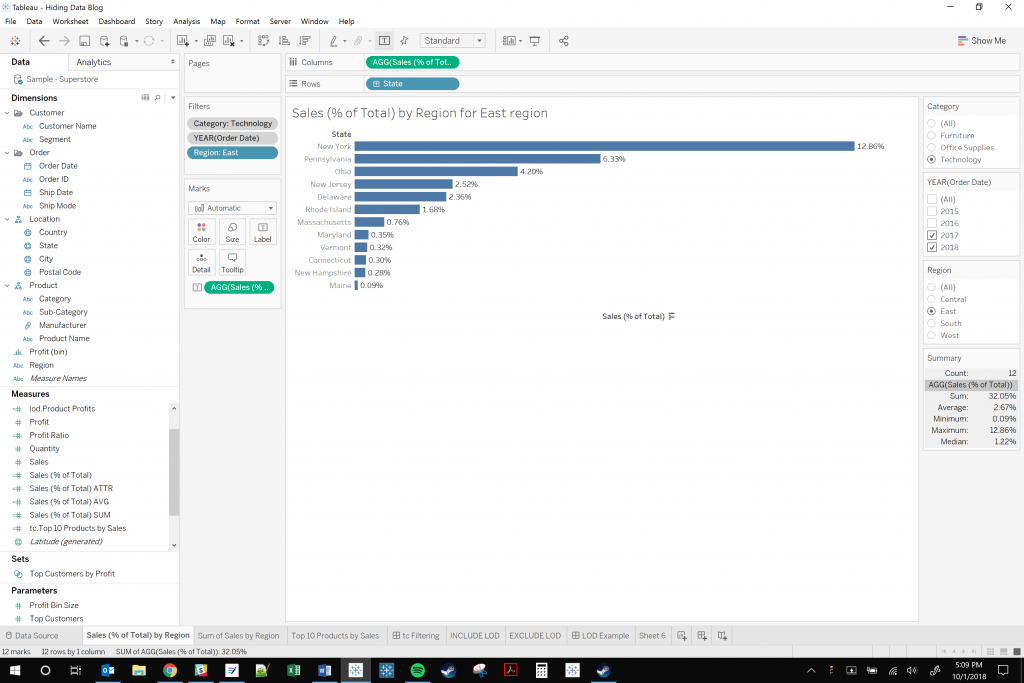Switch to the Analytics pane tab
Screen dimensions: 1024x683
[96, 61]
